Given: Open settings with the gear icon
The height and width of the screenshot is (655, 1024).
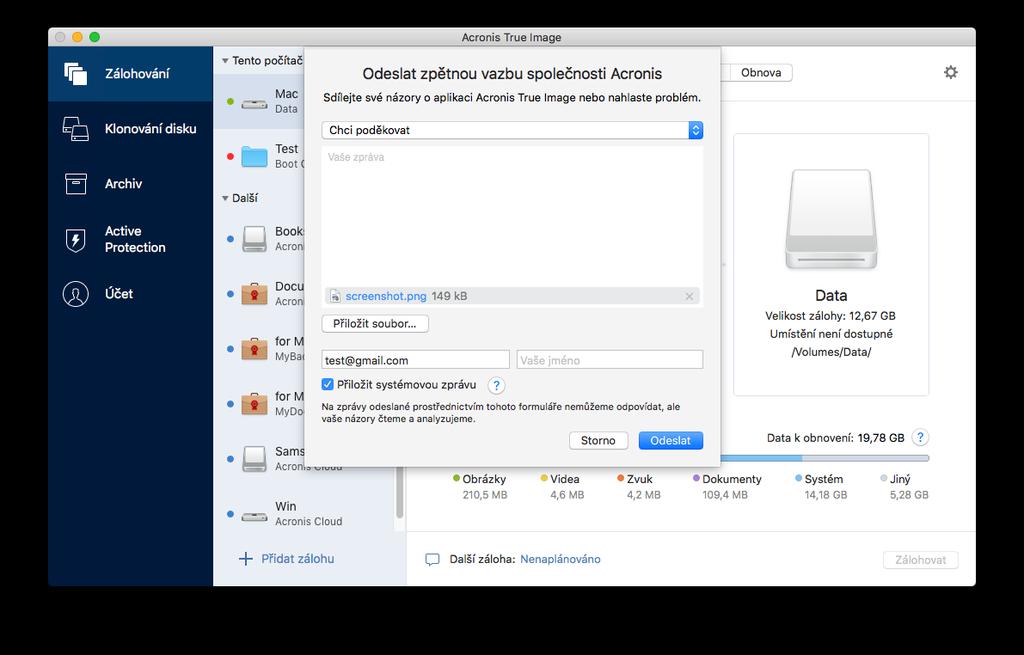Looking at the screenshot, I should [x=951, y=72].
